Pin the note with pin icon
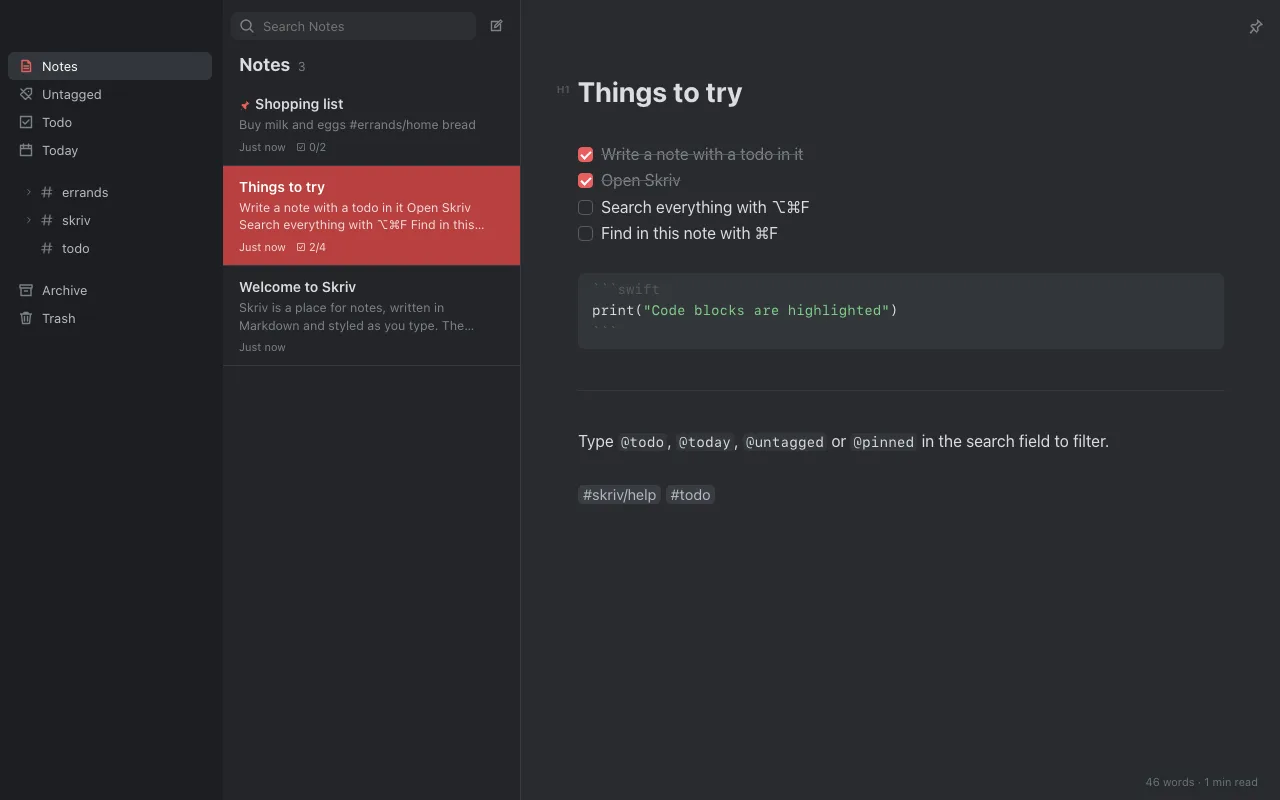The height and width of the screenshot is (800, 1280). point(1256,27)
